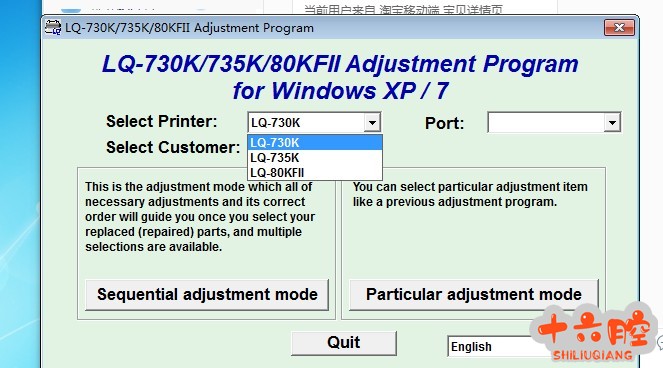663x368 pixels.
Task: Click the particular mode description text
Action: (470, 194)
